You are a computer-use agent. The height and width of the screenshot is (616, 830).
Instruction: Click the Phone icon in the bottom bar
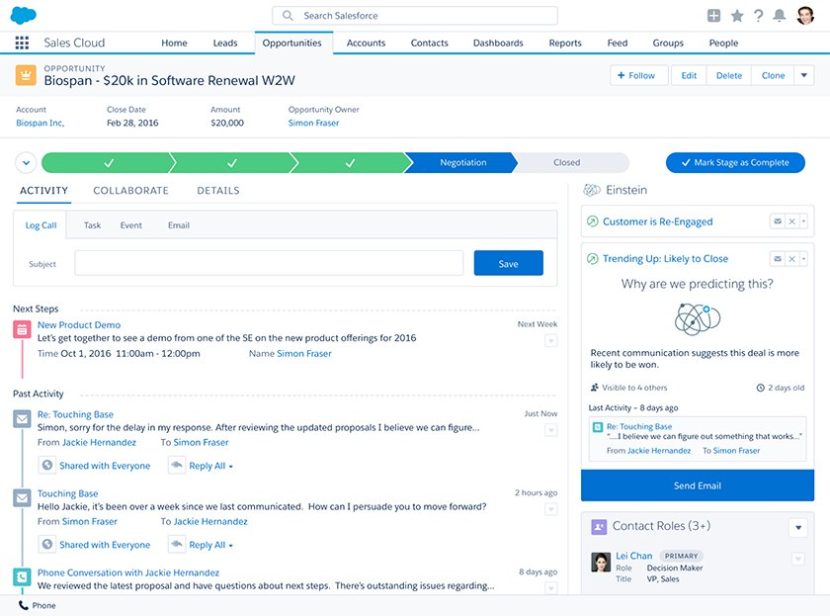pyautogui.click(x=24, y=605)
